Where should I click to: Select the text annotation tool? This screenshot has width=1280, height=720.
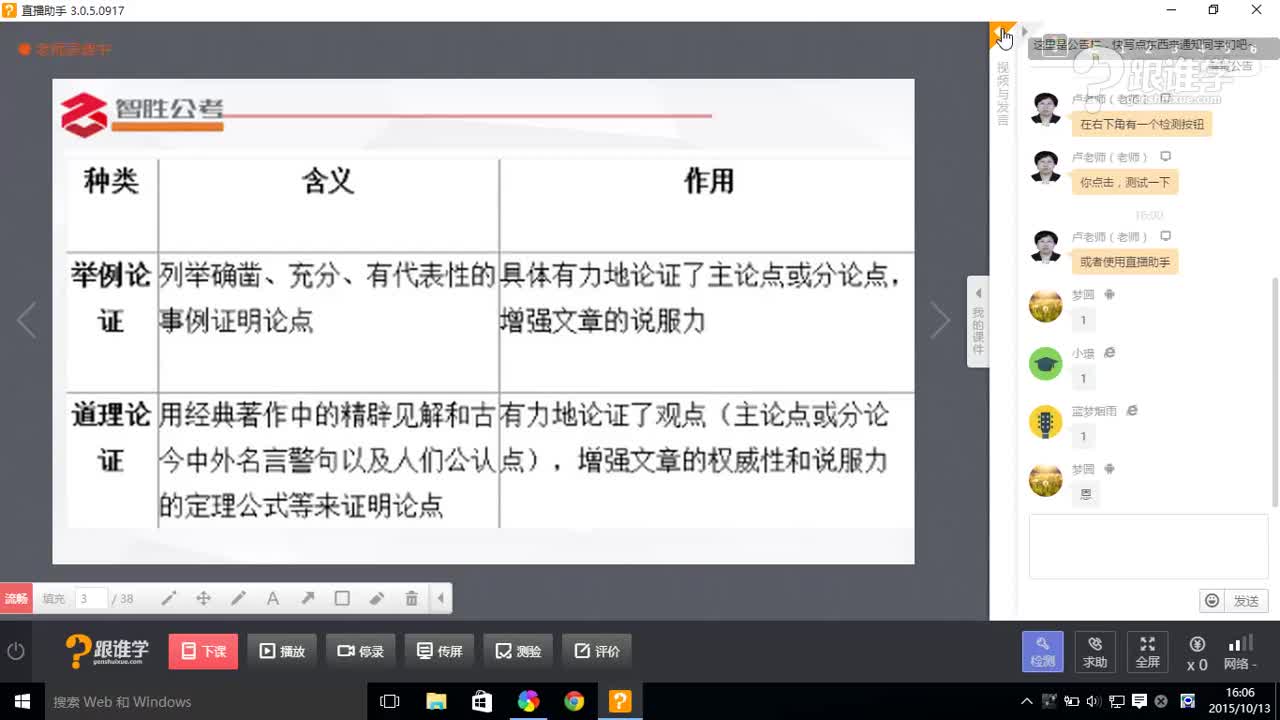click(272, 597)
